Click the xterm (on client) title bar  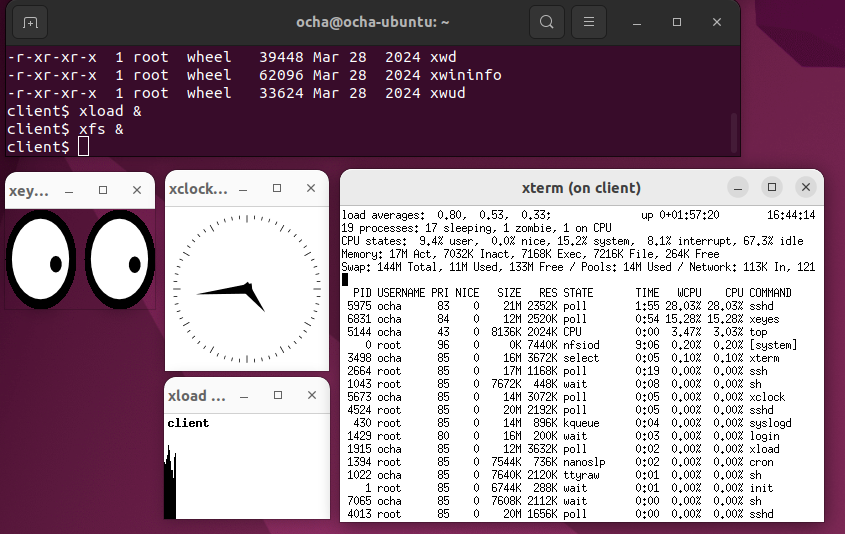pyautogui.click(x=581, y=188)
